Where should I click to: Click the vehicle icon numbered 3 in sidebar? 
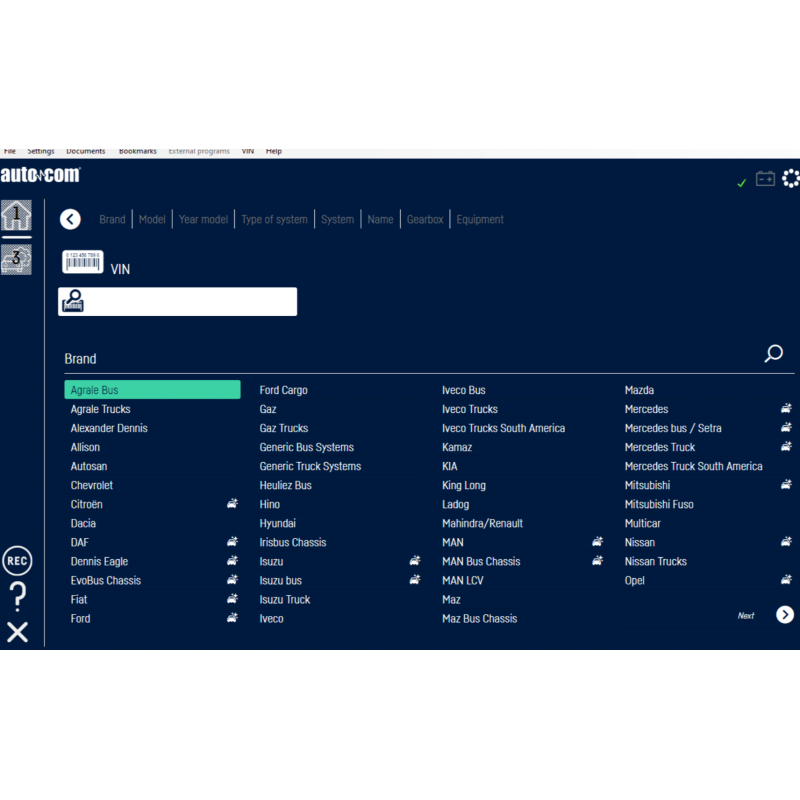coord(17,259)
